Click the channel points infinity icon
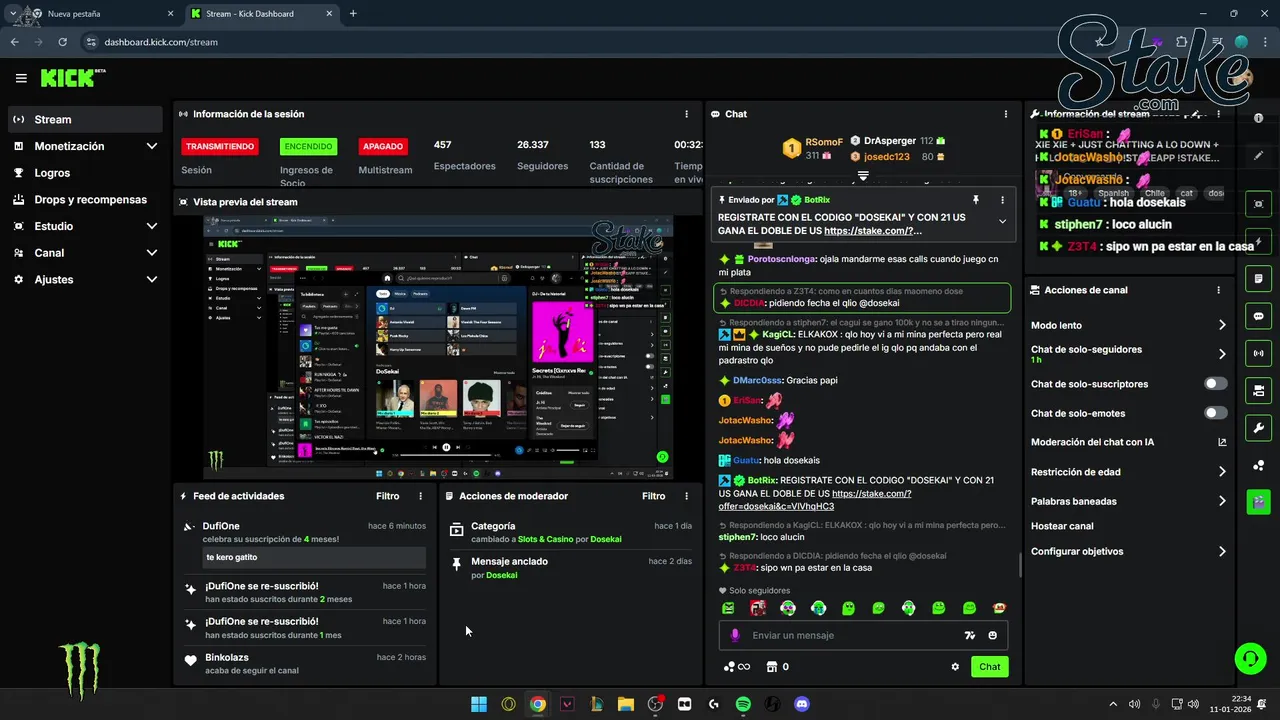This screenshot has width=1280, height=720. [x=737, y=667]
